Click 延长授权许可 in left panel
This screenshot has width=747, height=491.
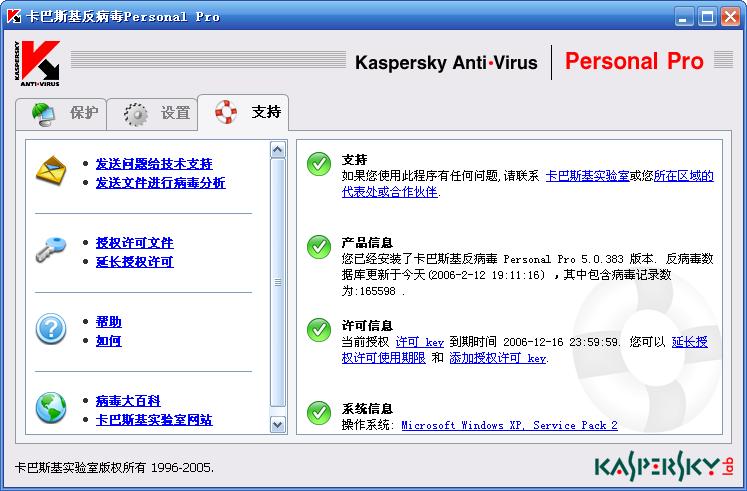134,262
